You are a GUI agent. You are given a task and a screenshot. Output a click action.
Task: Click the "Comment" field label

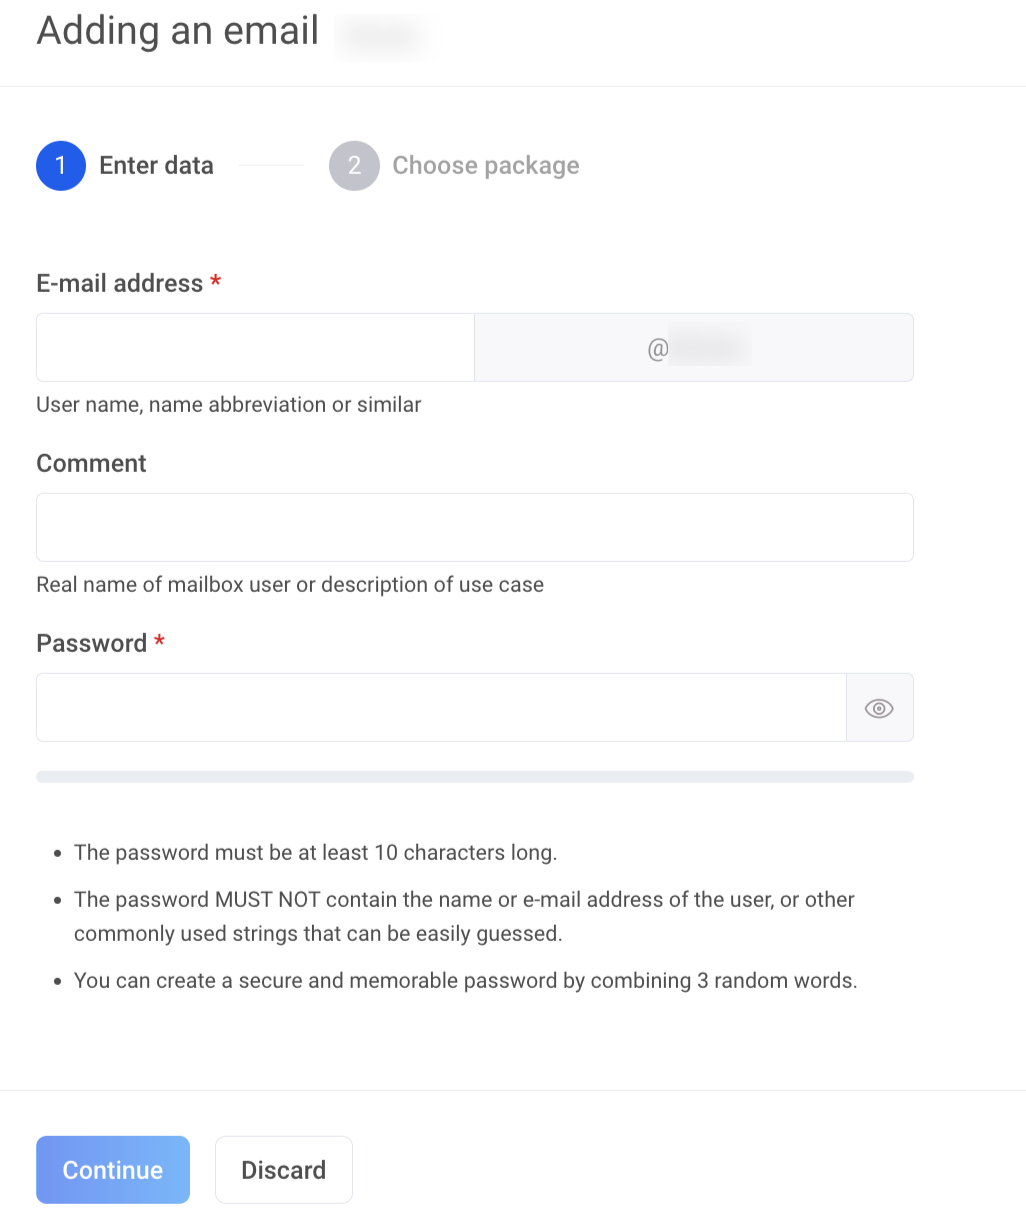point(91,463)
